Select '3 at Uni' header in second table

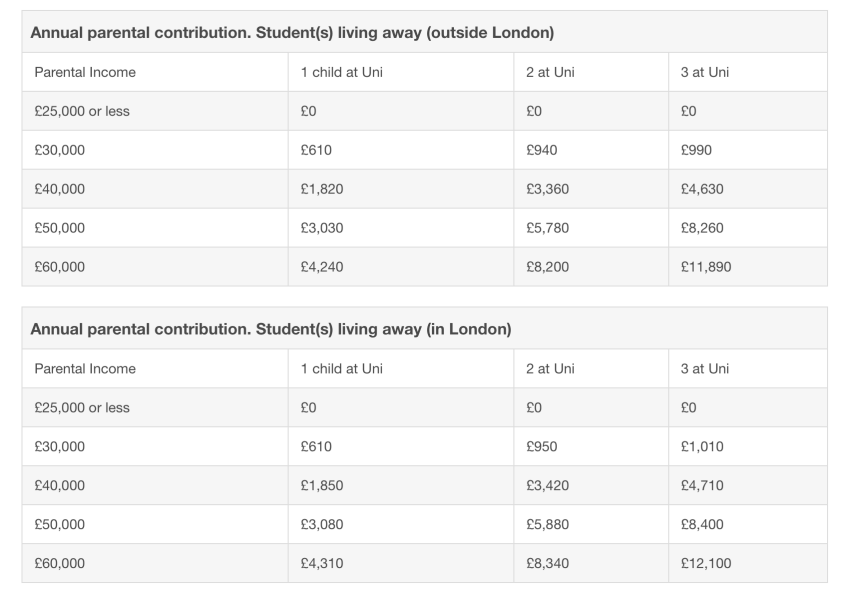704,369
